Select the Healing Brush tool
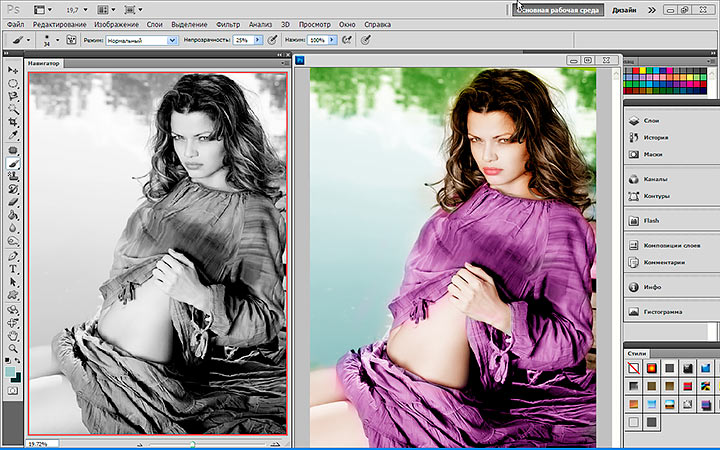The height and width of the screenshot is (450, 720). [13, 151]
